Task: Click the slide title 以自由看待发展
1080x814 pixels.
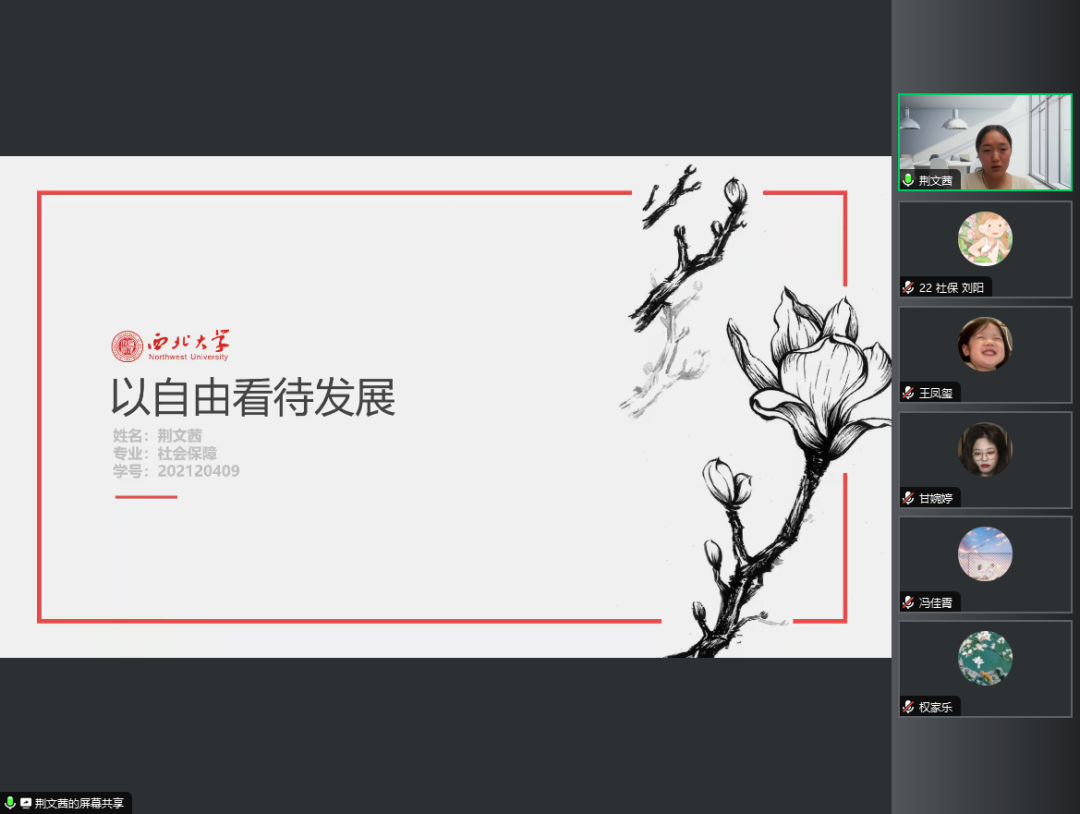Action: pyautogui.click(x=253, y=398)
